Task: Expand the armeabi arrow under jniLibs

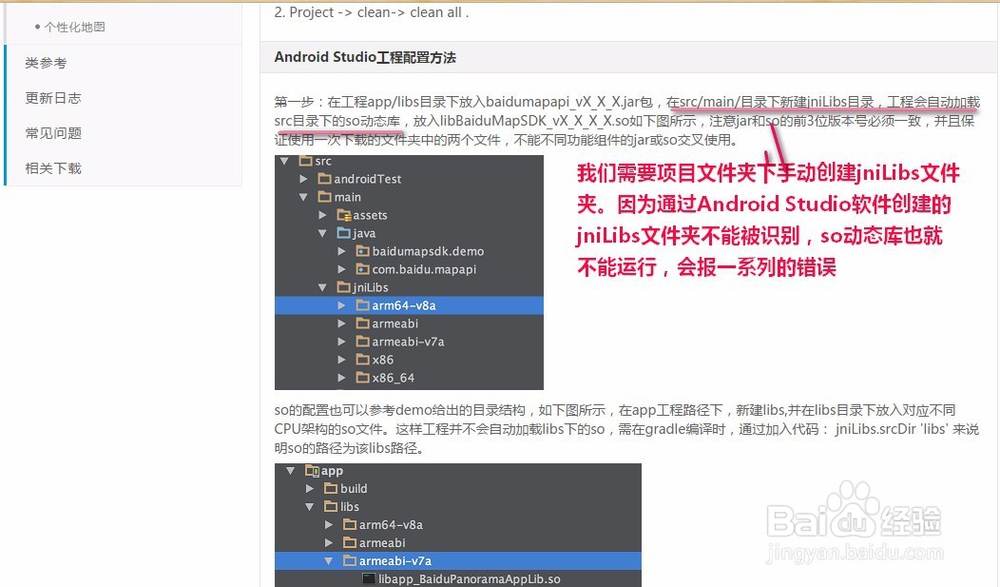Action: pos(342,323)
